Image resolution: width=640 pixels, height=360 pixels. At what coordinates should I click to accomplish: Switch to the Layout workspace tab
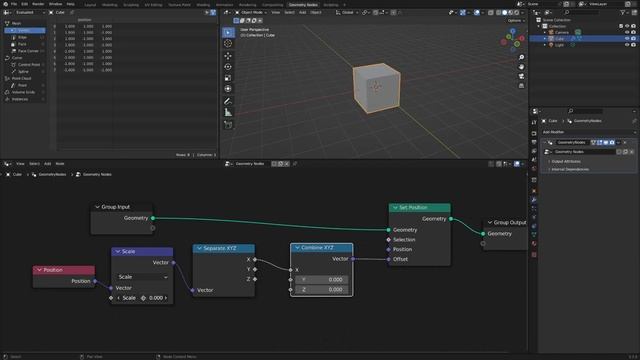(90, 5)
